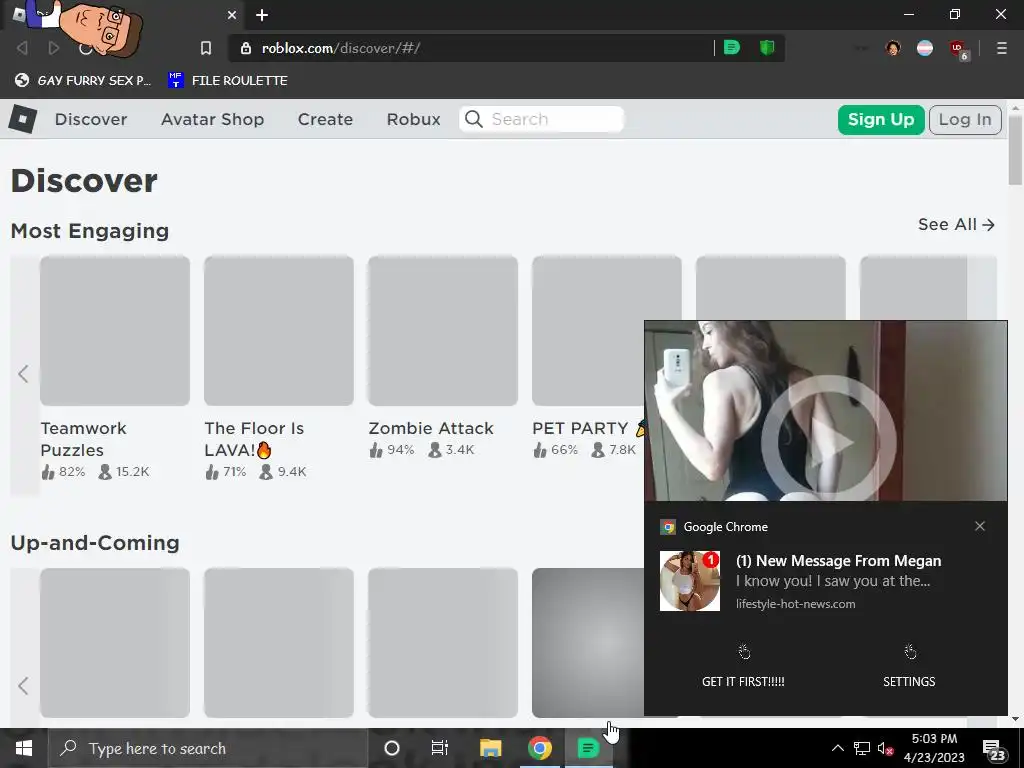Open File Explorer from taskbar

click(x=490, y=748)
